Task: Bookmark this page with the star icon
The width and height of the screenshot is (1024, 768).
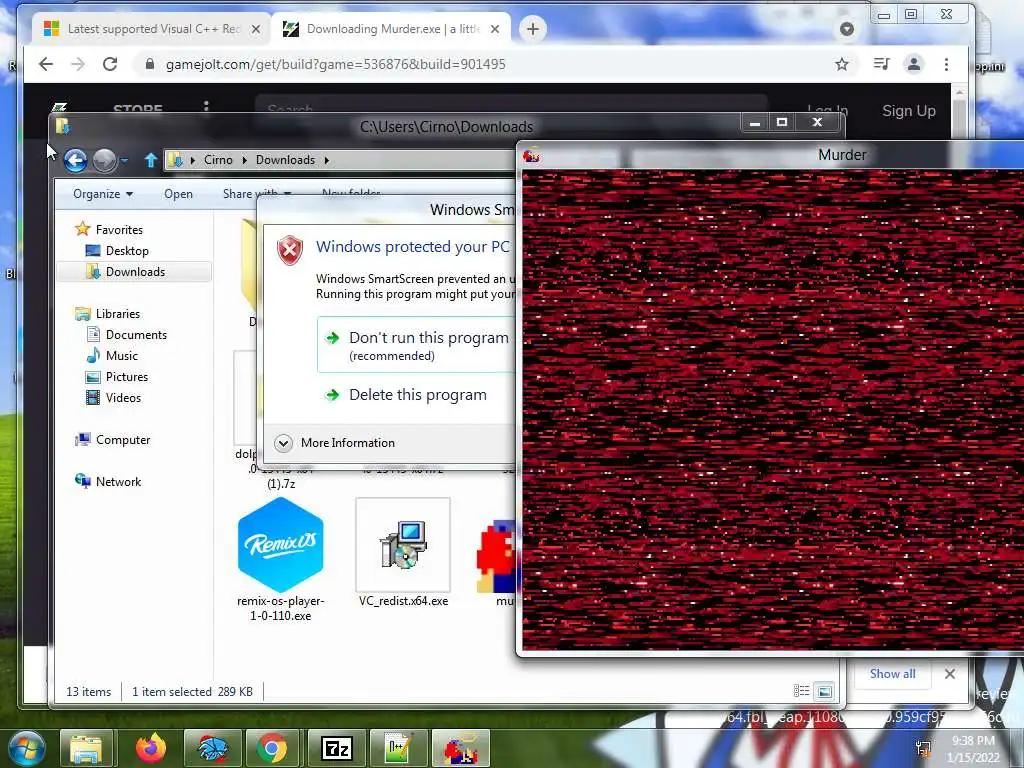Action: 842,64
